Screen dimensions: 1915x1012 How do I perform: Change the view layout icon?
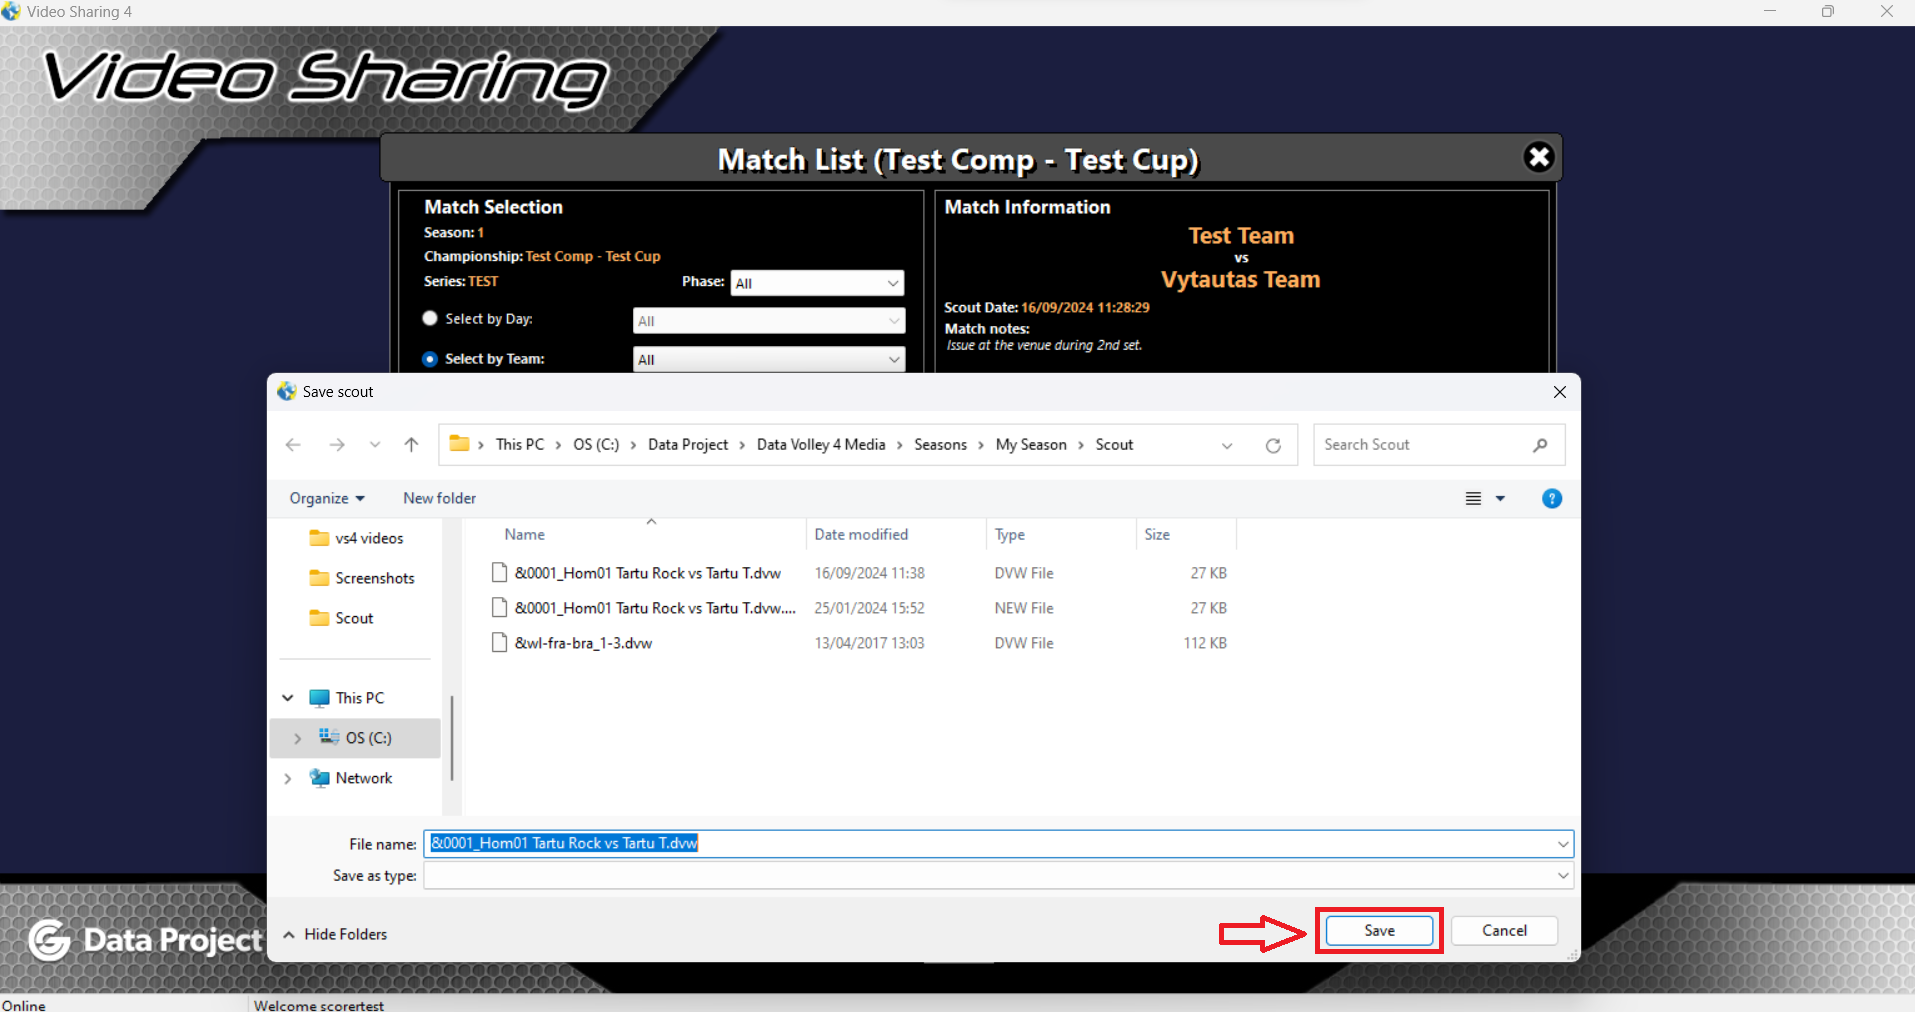tap(1473, 498)
